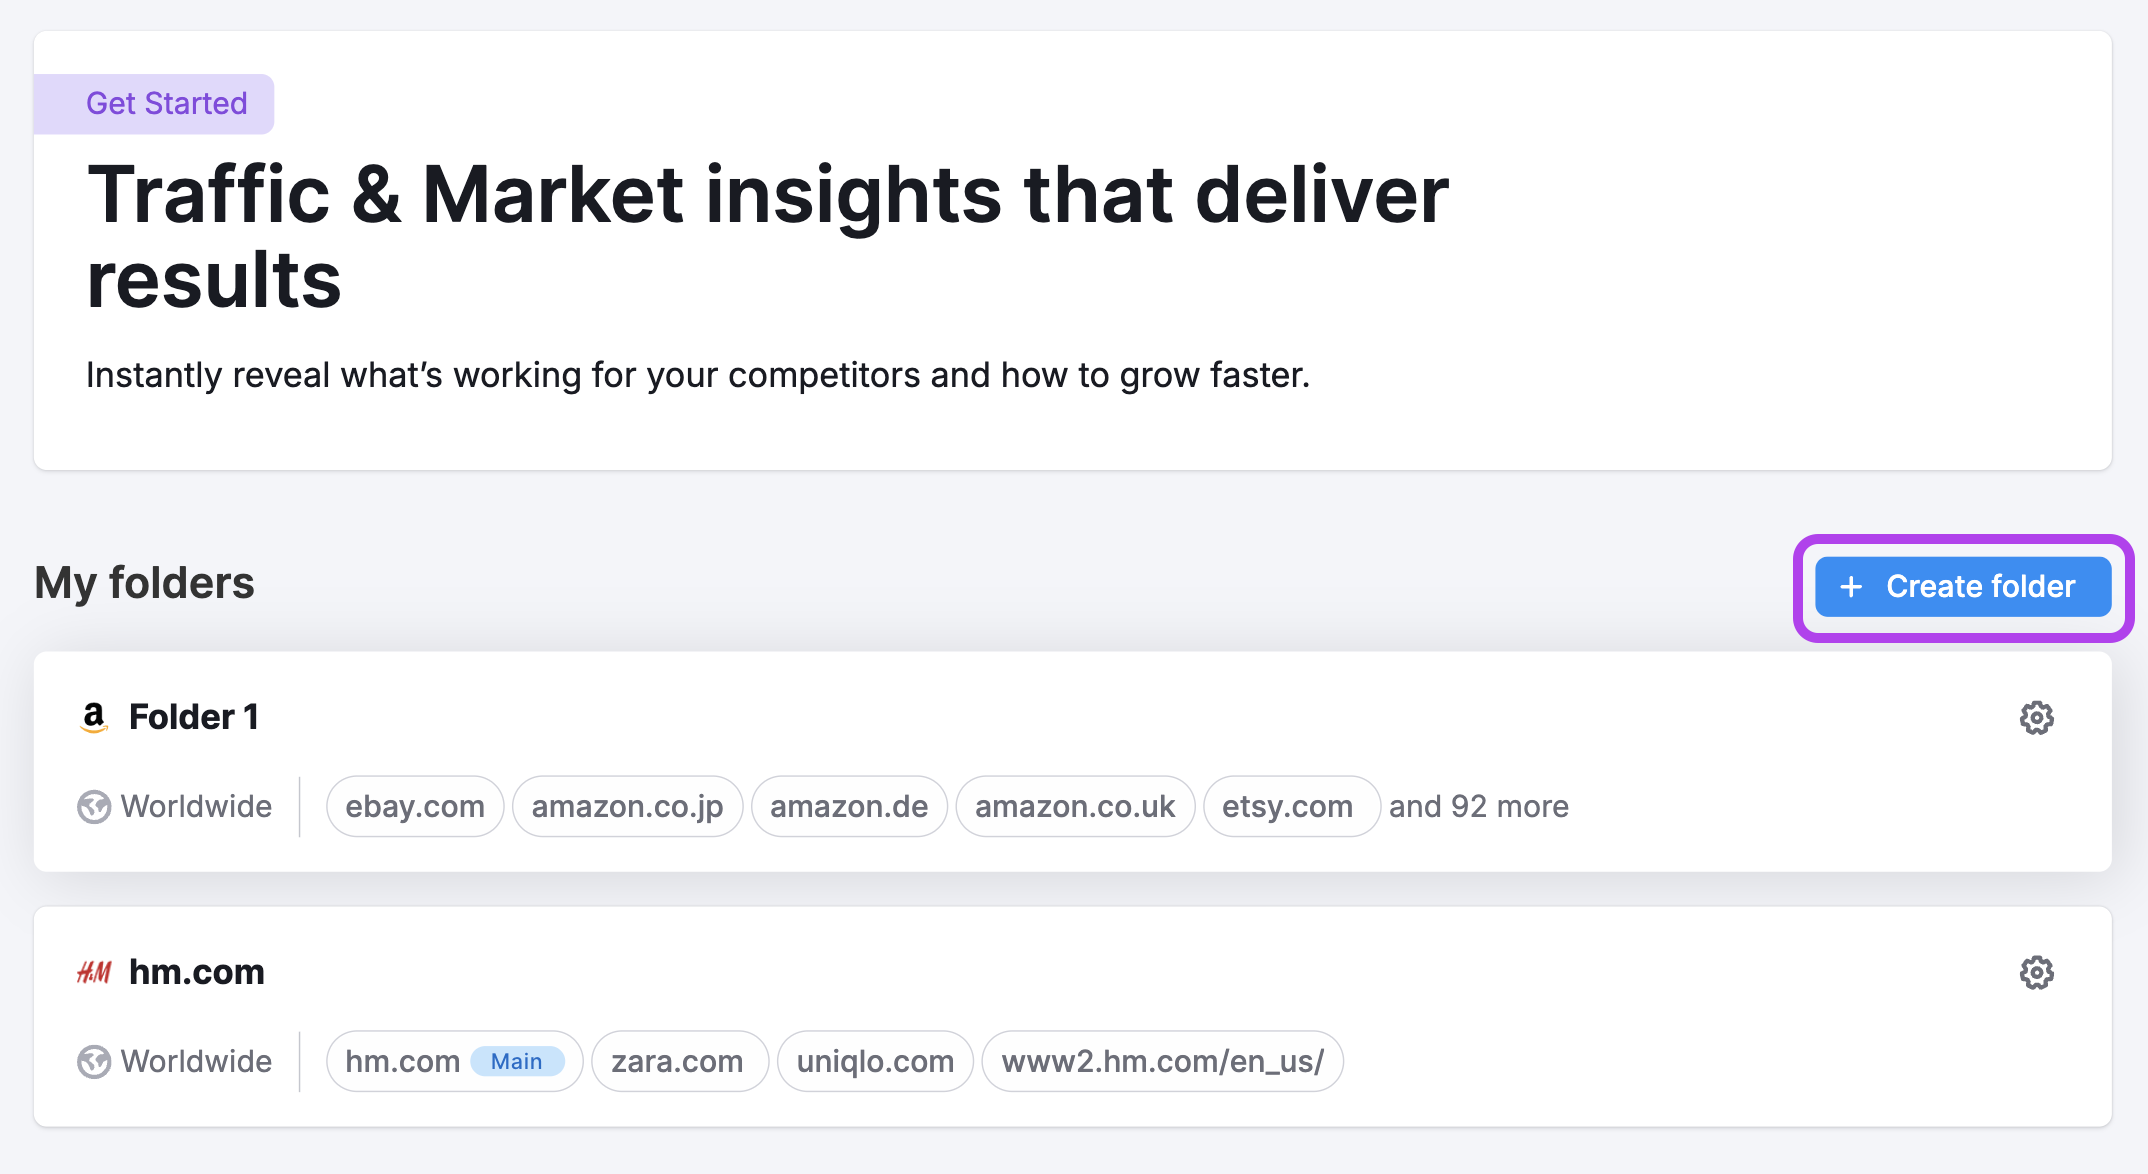Select the ebay.com domain chip
This screenshot has width=2148, height=1174.
coord(414,806)
